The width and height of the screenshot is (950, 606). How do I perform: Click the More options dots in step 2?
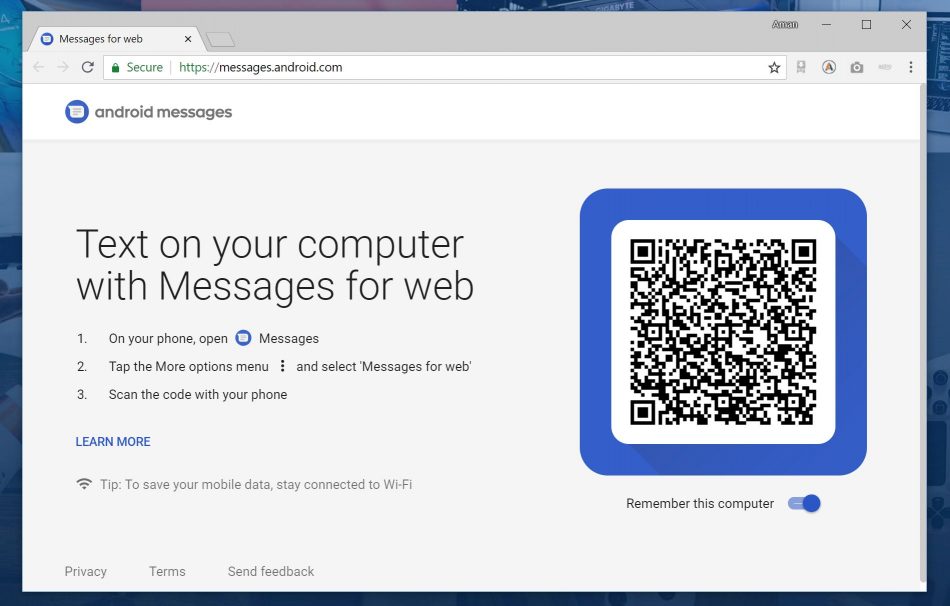click(282, 366)
